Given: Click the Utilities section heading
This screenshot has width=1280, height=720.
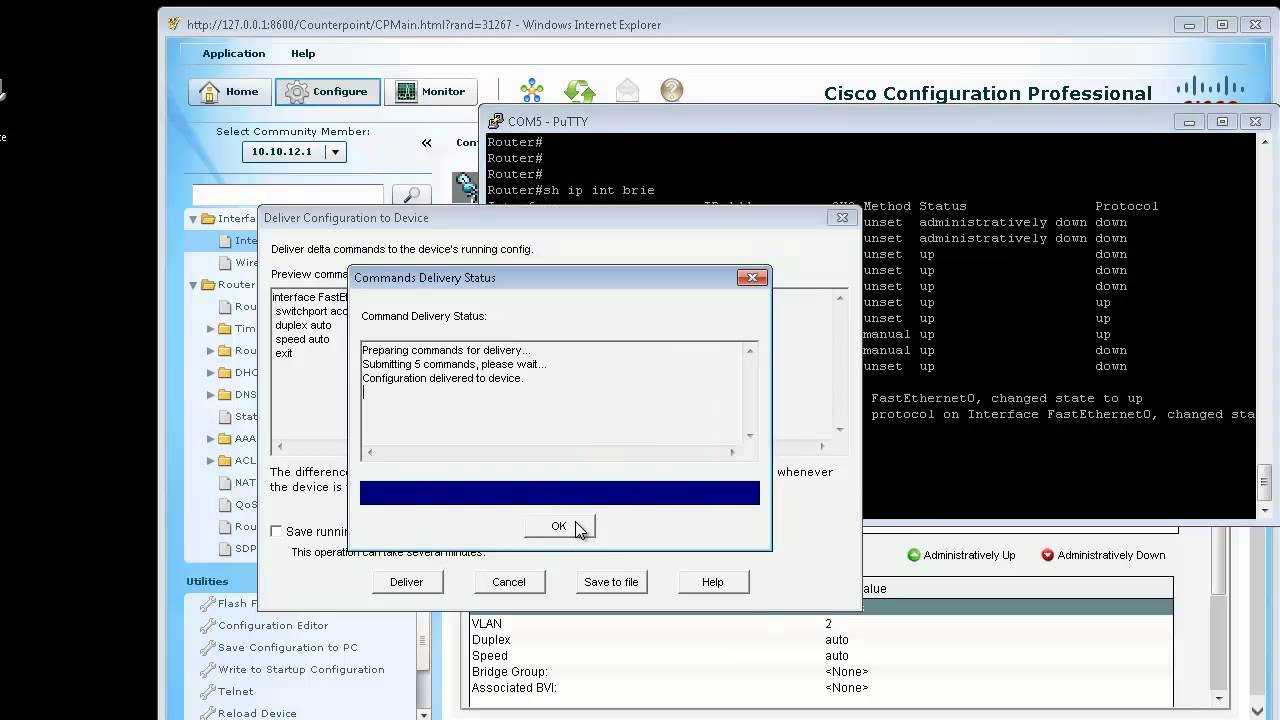Looking at the screenshot, I should pos(207,582).
